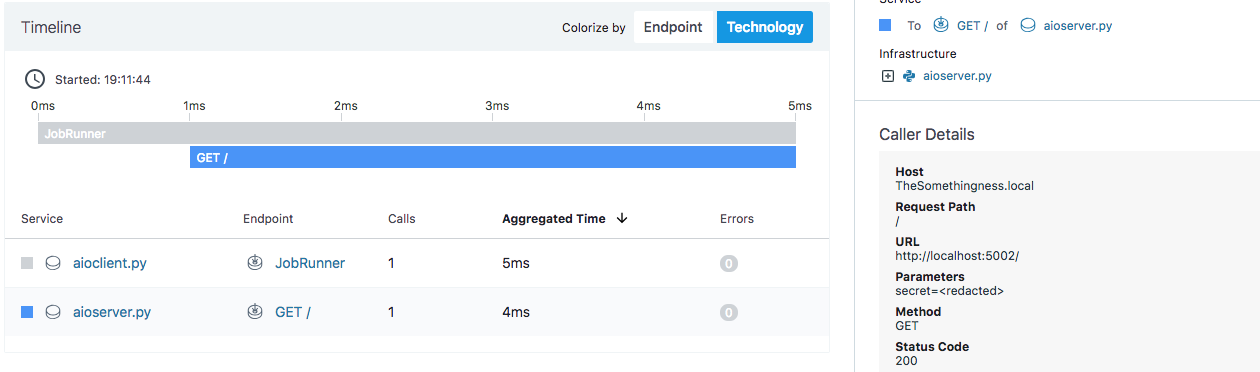Select the gray JobRunner timeline bar
The width and height of the screenshot is (1260, 372).
pos(417,133)
